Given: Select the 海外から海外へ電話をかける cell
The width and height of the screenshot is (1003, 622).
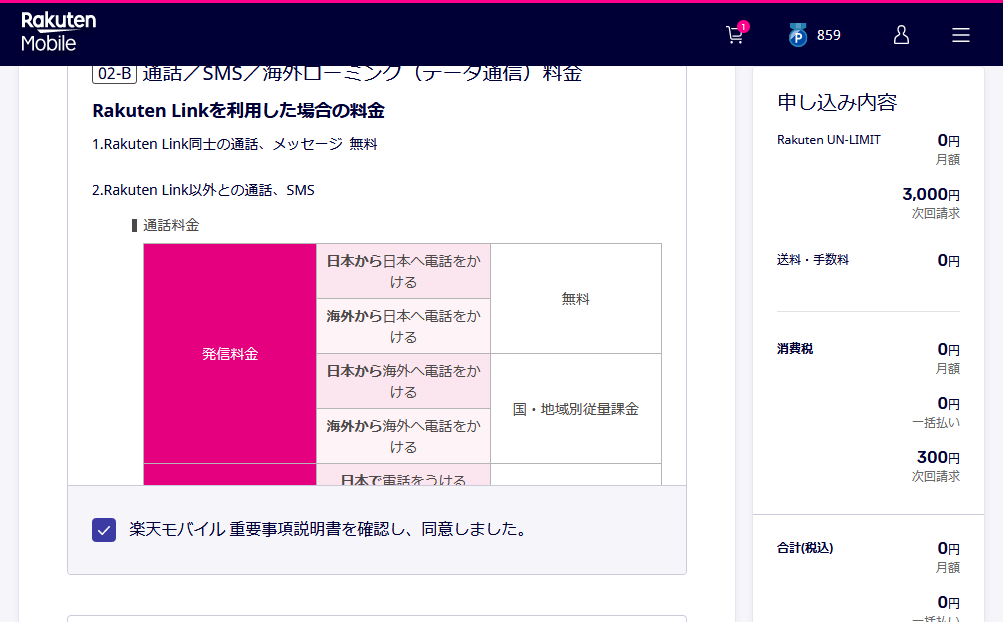Looking at the screenshot, I should coord(404,436).
